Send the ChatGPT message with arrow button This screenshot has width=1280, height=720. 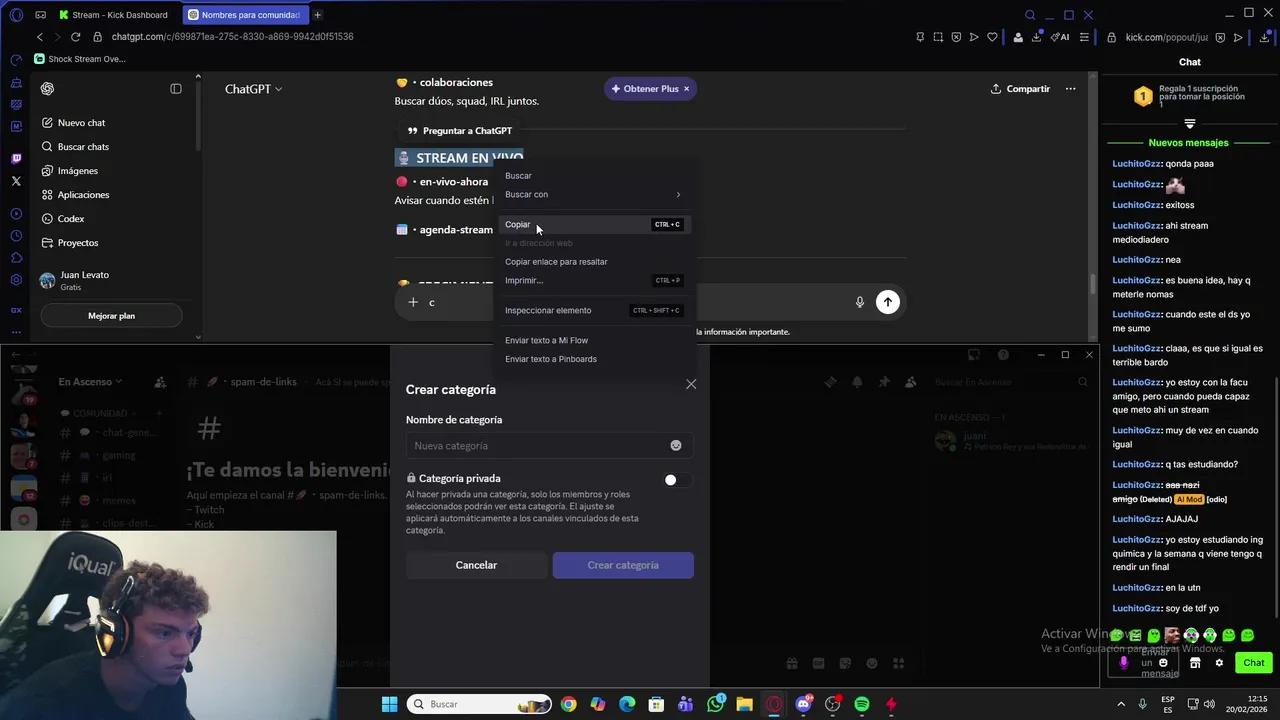coord(887,302)
